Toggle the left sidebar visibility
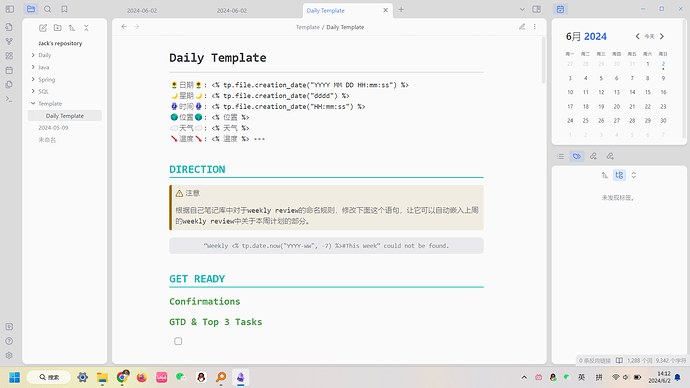 tap(10, 9)
